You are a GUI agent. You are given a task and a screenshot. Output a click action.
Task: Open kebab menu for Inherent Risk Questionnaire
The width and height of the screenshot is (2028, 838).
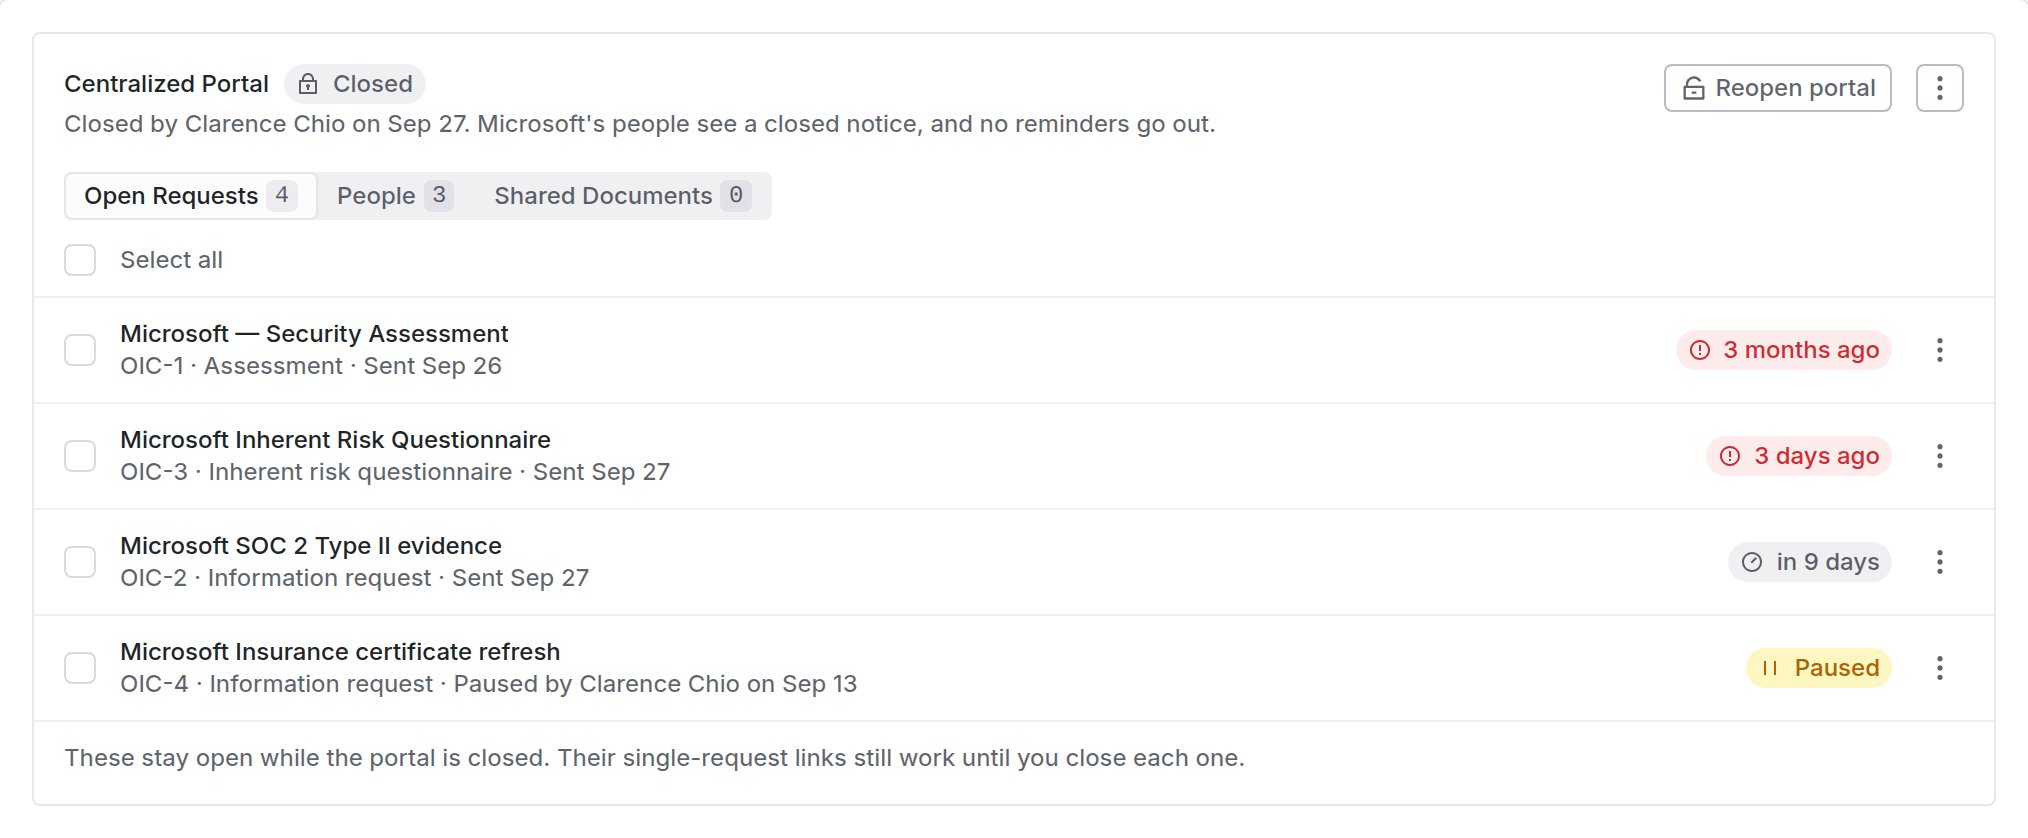1939,456
